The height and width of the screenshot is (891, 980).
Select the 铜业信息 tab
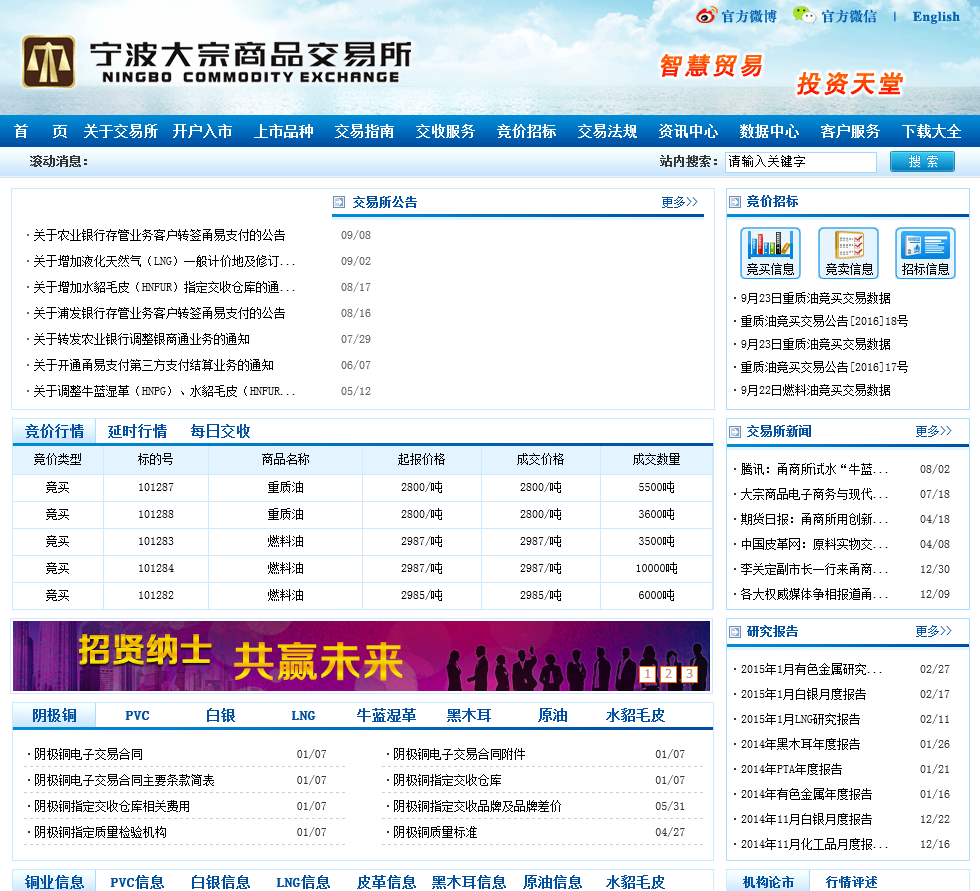(54, 882)
